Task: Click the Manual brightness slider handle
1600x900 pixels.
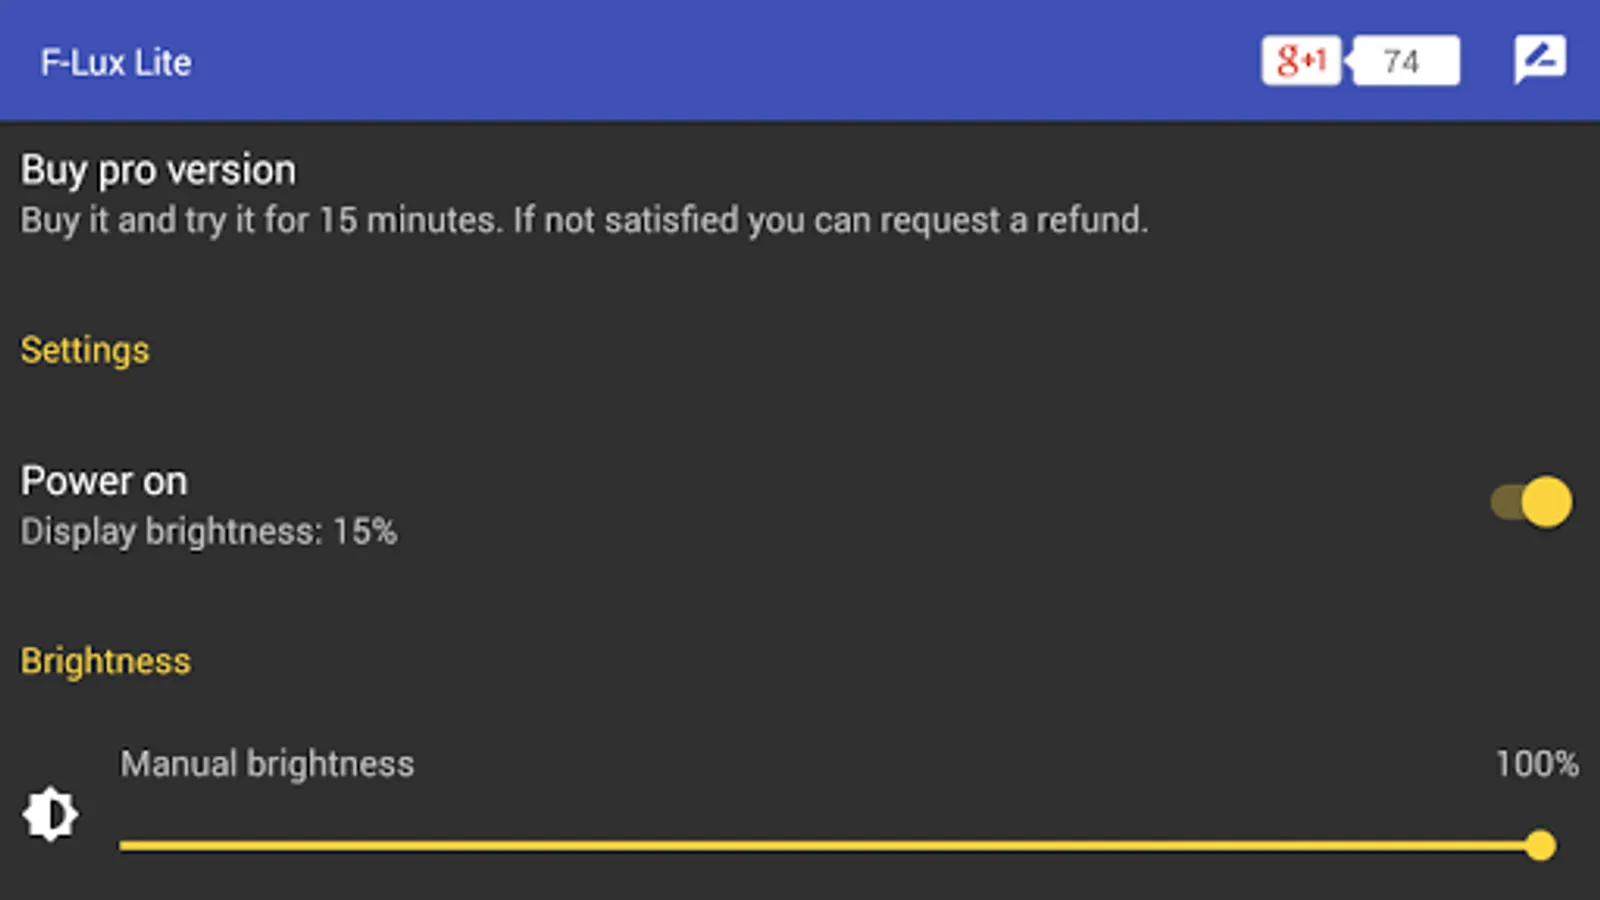Action: click(1541, 845)
